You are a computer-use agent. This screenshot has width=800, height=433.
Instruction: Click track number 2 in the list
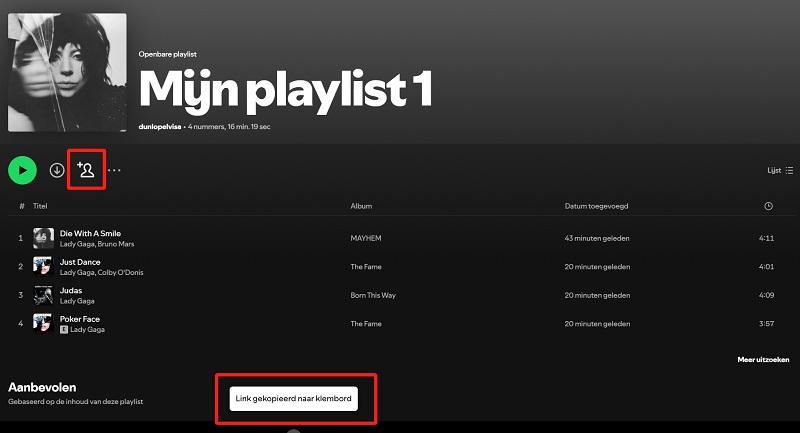(x=20, y=267)
